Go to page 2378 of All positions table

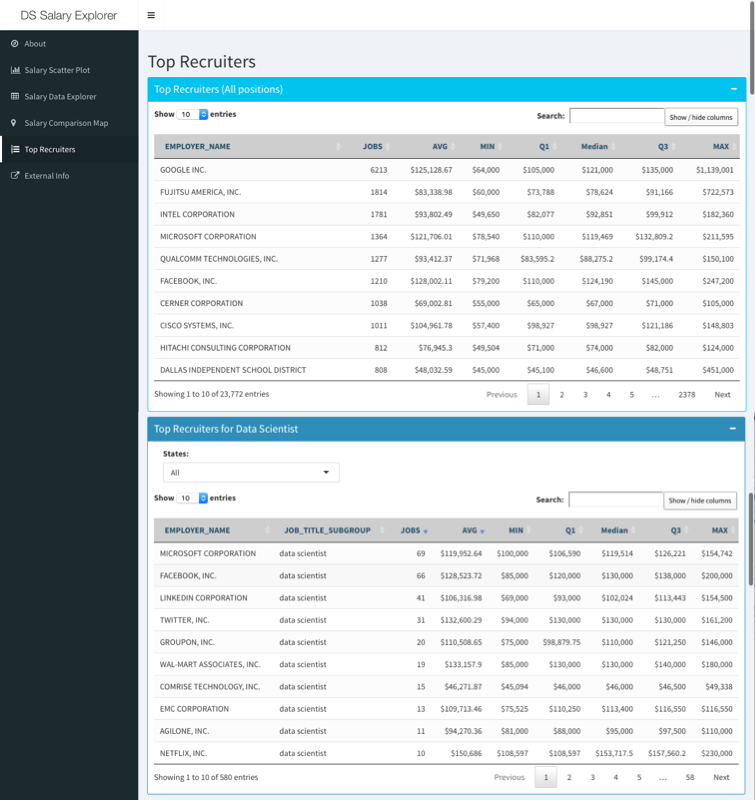pos(687,394)
